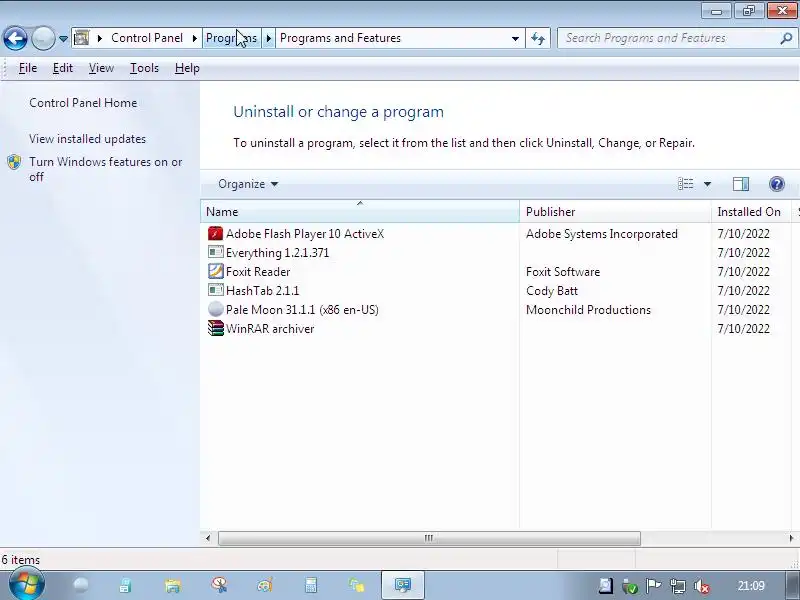Toggle the preview pane icon
The image size is (800, 600).
(x=741, y=184)
